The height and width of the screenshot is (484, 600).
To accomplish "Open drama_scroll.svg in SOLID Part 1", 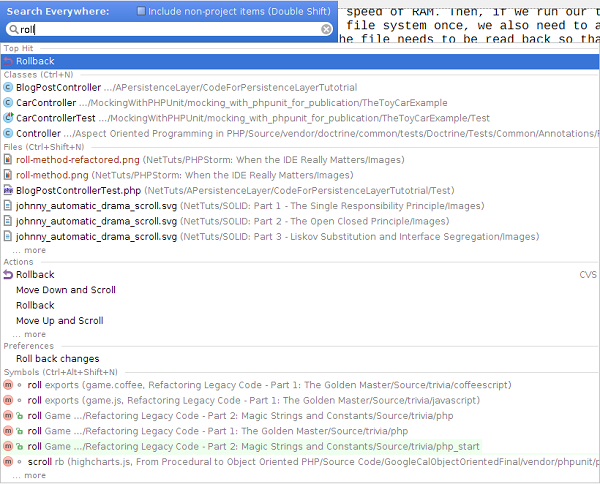I will (300, 206).
